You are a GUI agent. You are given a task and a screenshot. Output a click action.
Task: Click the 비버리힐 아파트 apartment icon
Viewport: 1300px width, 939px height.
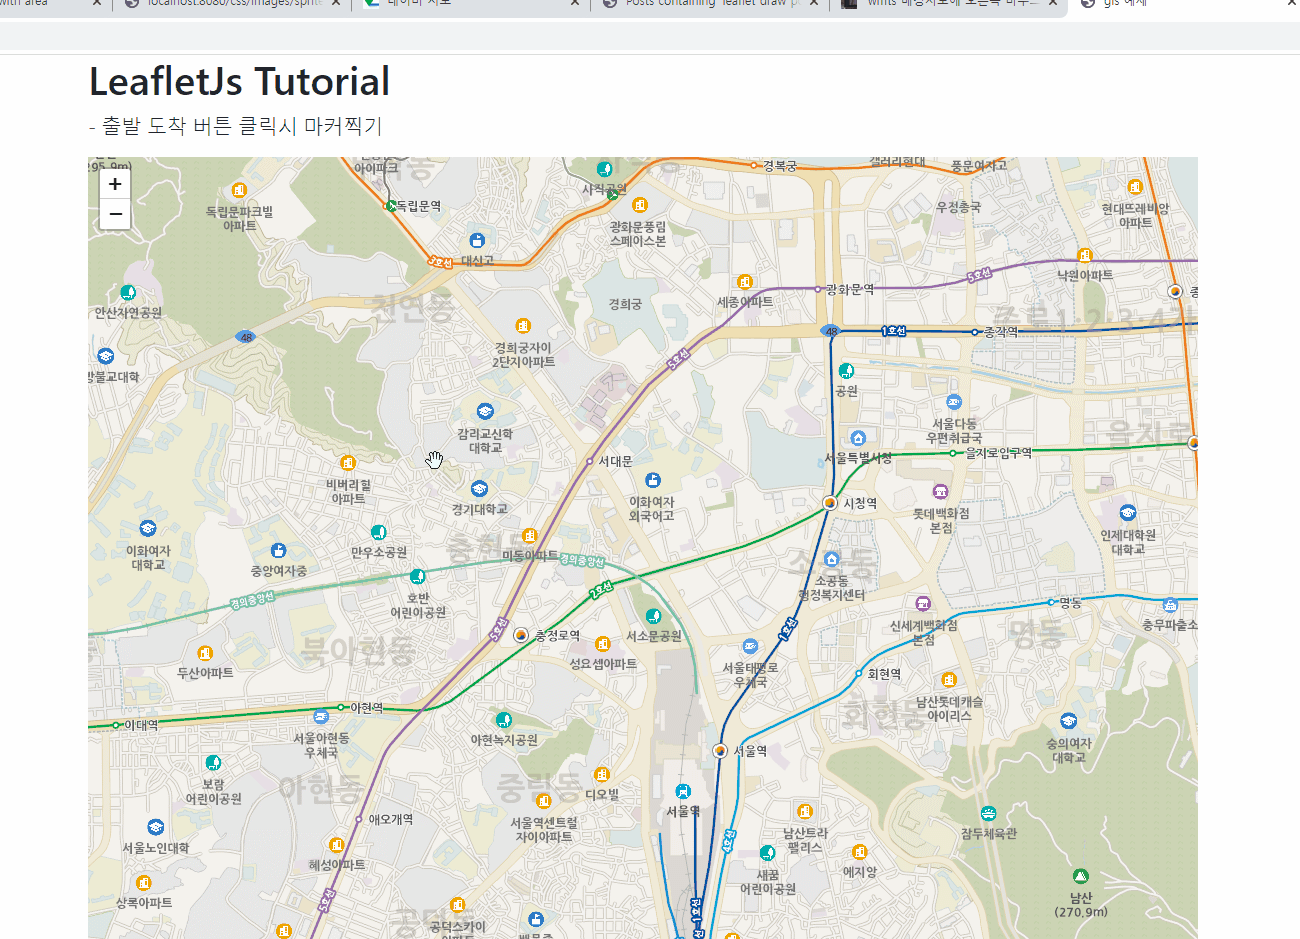pyautogui.click(x=348, y=463)
